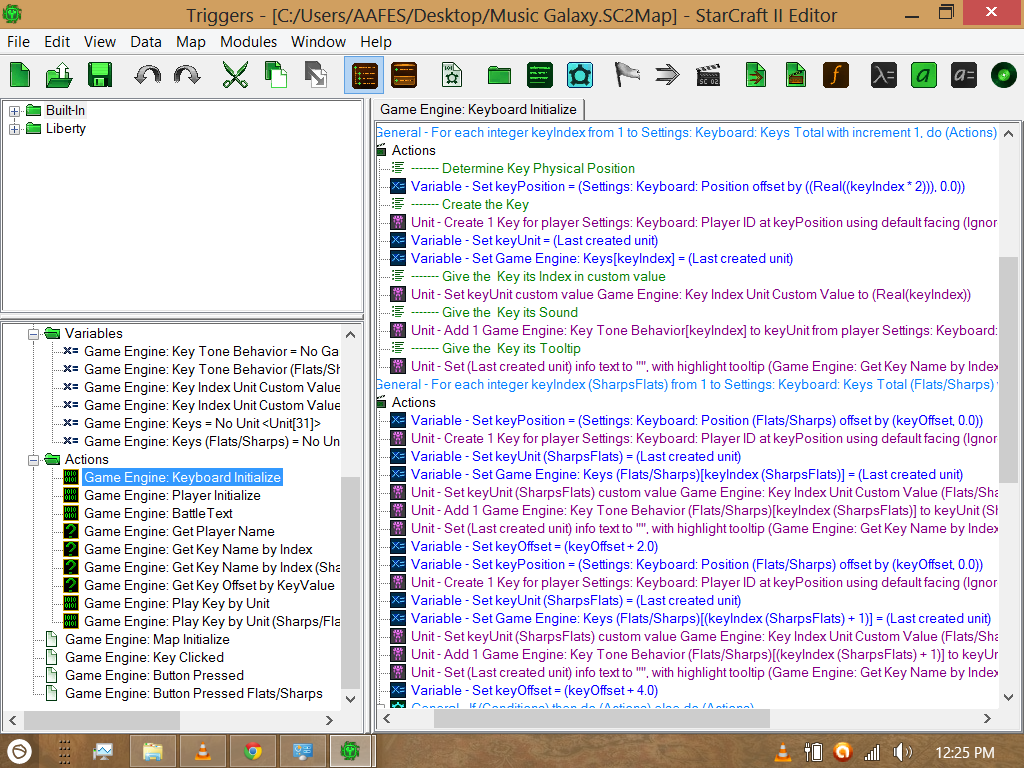Open Google Chrome from taskbar
Image resolution: width=1024 pixels, height=768 pixels.
click(253, 752)
